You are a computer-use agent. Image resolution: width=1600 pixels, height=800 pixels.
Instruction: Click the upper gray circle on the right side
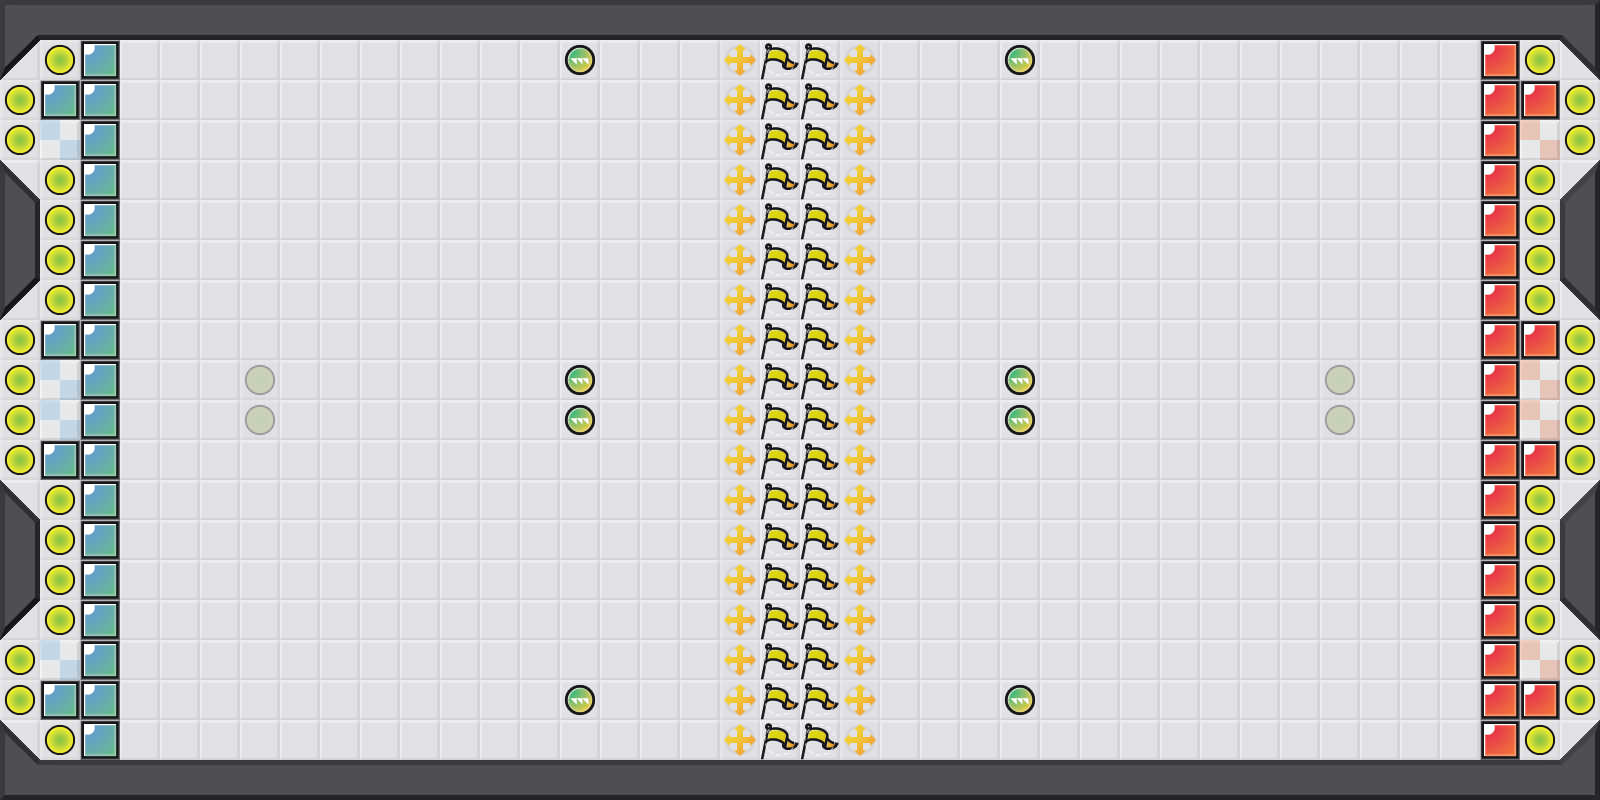coord(1340,380)
